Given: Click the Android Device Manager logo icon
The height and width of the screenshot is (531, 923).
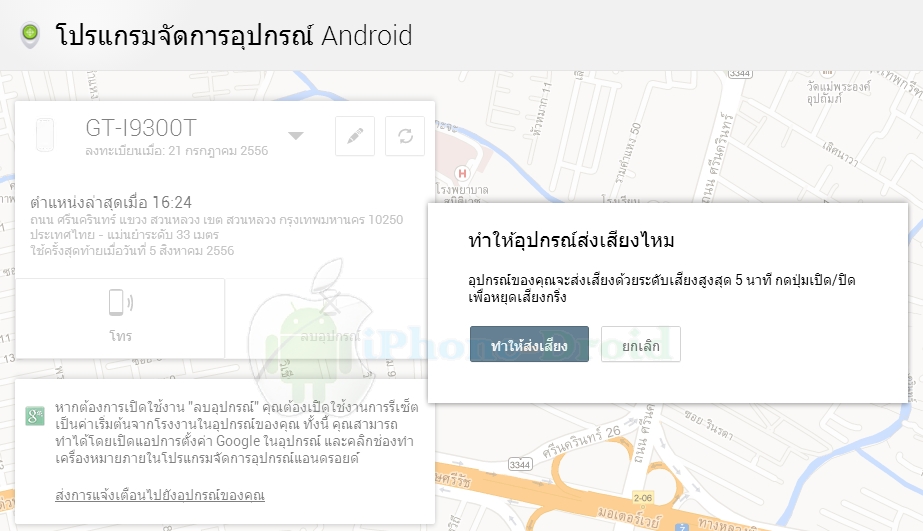Looking at the screenshot, I should tap(29, 35).
